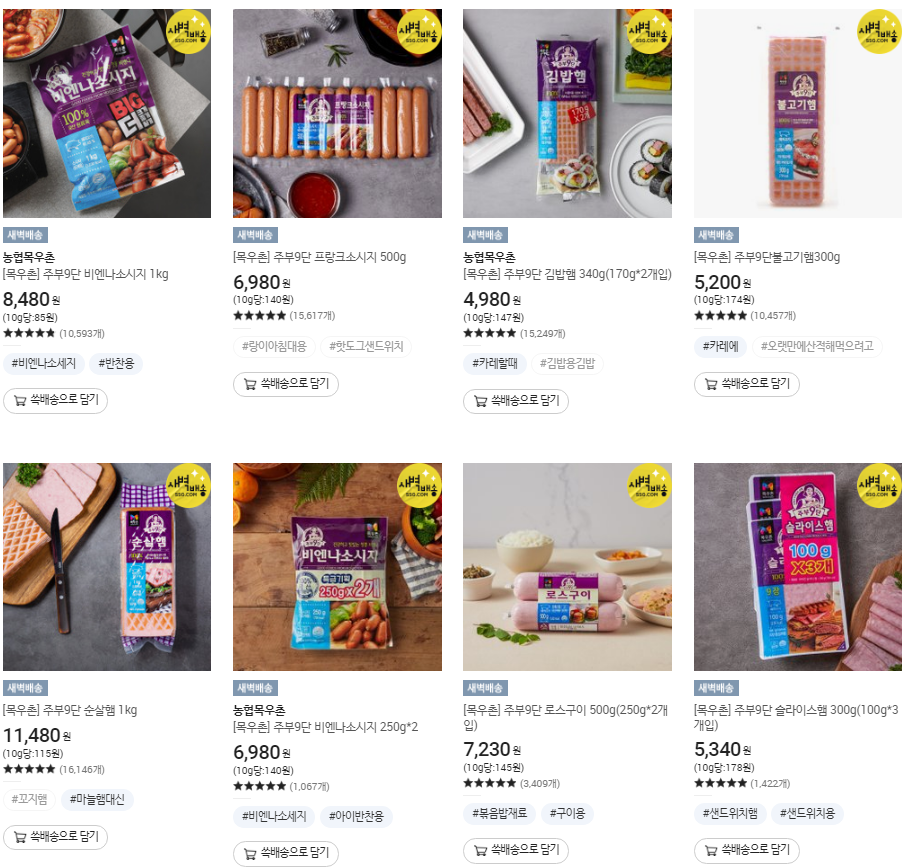
Task: View the 김밥햄 product image
Action: pos(567,113)
